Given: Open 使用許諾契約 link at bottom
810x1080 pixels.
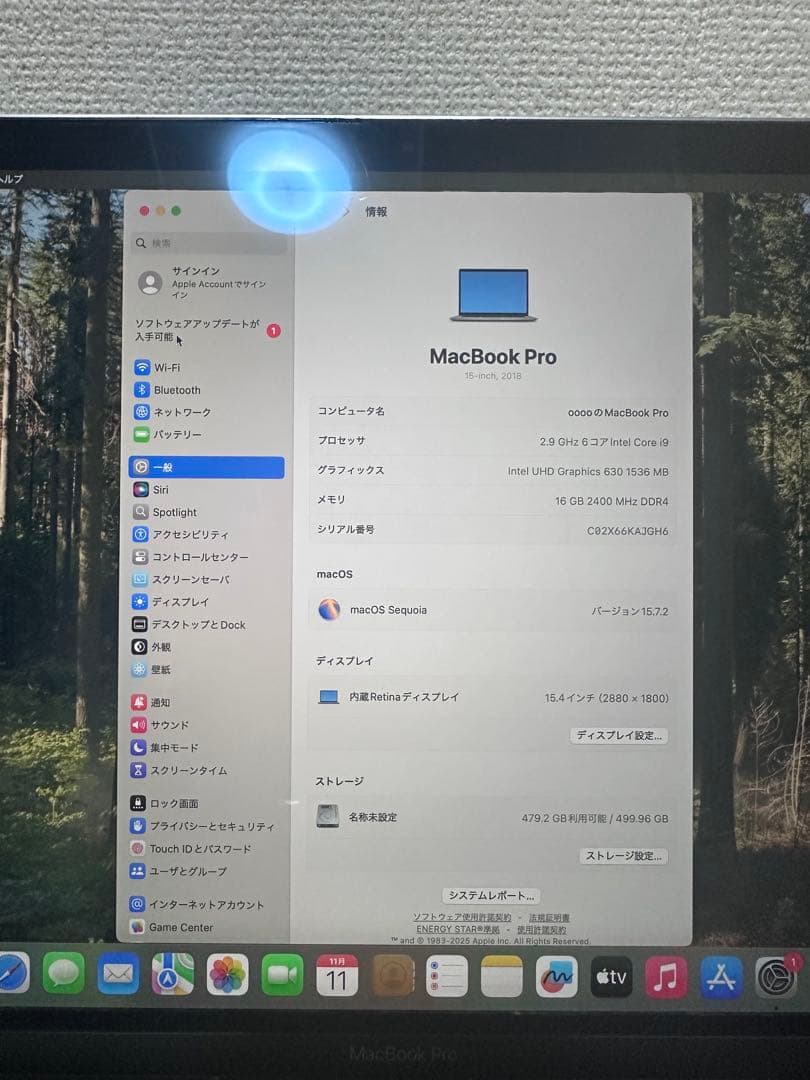Looking at the screenshot, I should tap(541, 929).
